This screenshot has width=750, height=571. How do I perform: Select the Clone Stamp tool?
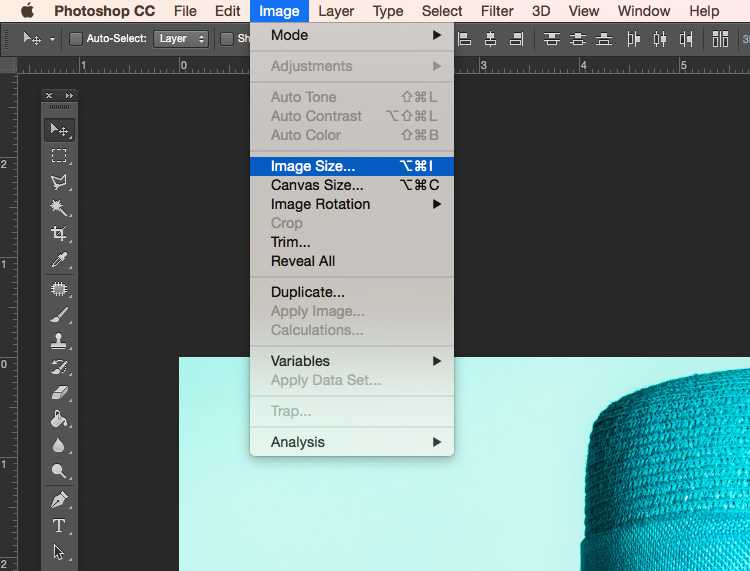point(59,341)
